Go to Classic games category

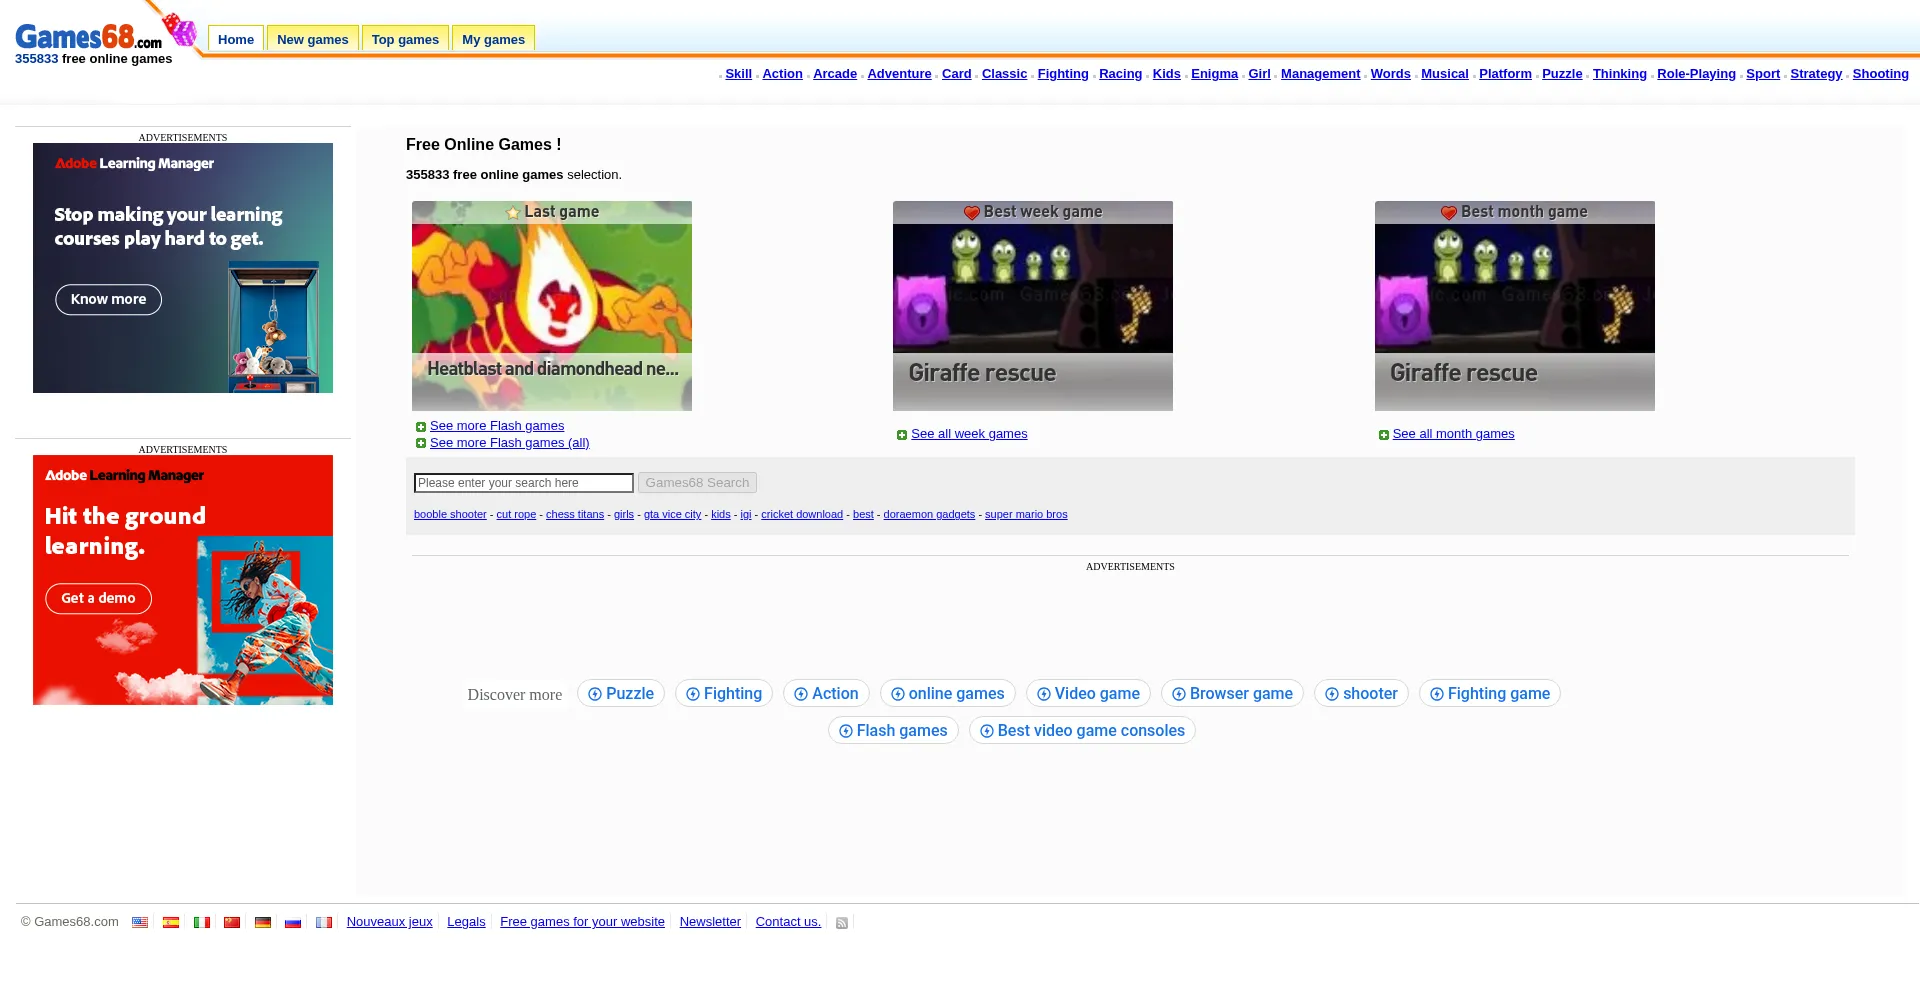pyautogui.click(x=1004, y=74)
